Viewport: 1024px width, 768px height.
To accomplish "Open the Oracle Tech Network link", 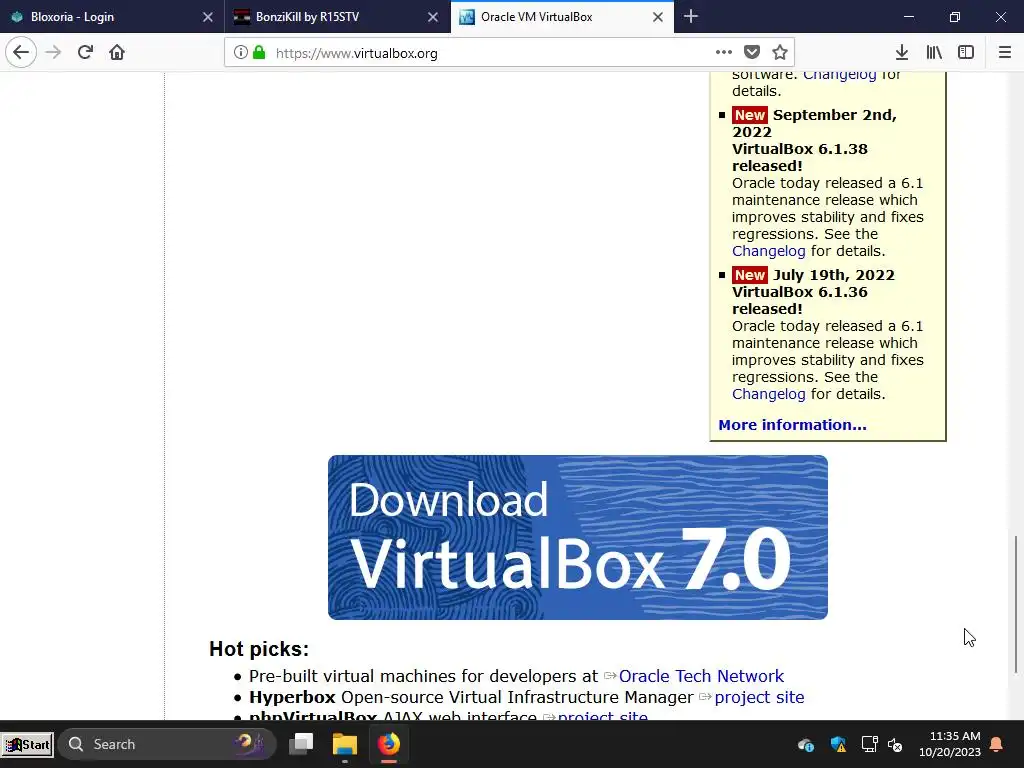I will click(x=701, y=676).
